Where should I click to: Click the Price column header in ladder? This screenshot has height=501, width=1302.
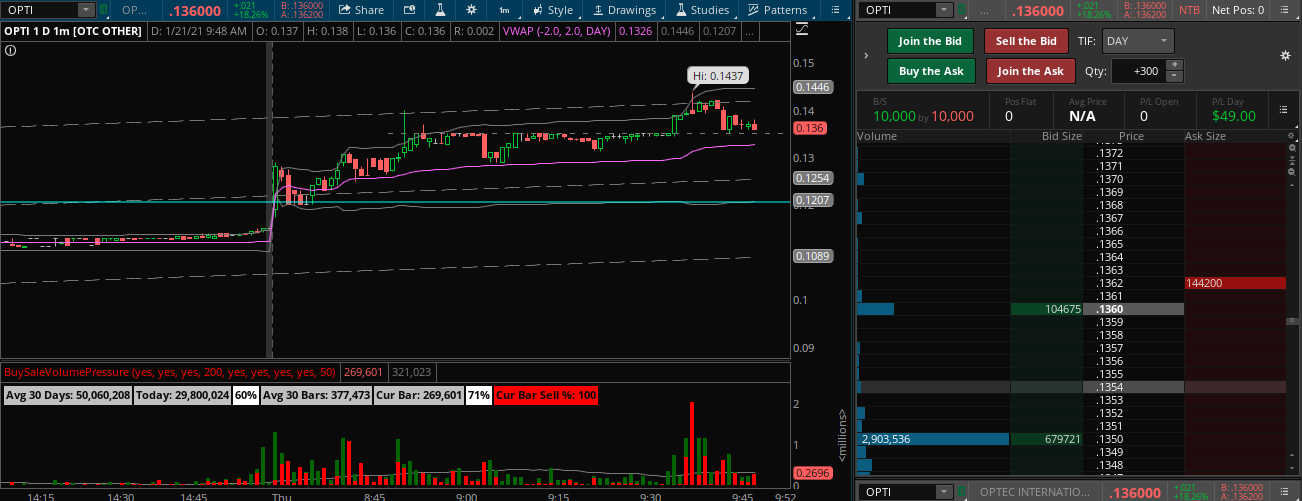tap(1131, 136)
